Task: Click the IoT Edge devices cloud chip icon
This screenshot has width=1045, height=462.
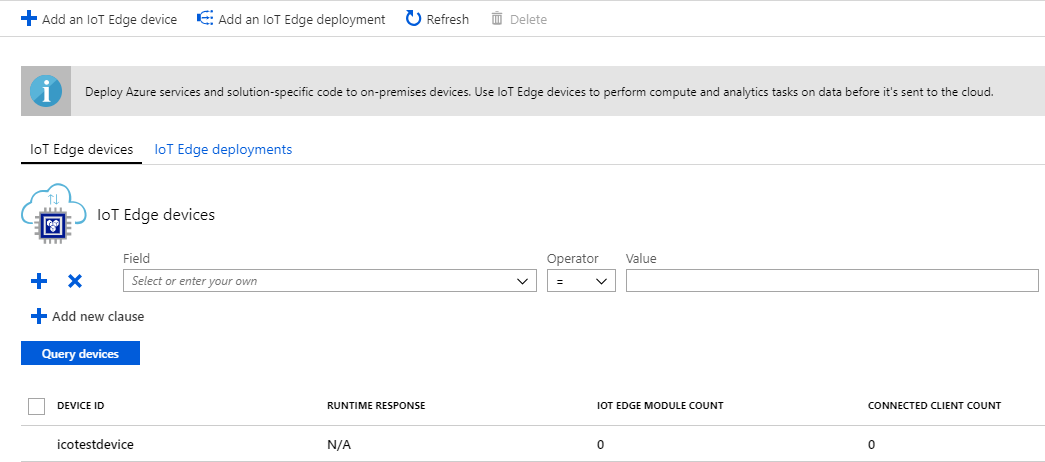Action: pyautogui.click(x=52, y=212)
